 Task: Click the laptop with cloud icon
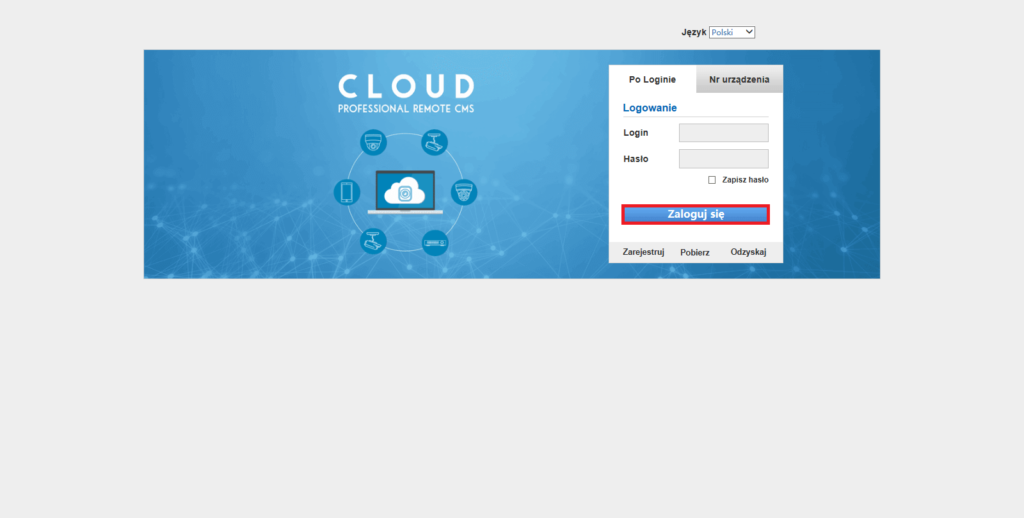point(405,192)
